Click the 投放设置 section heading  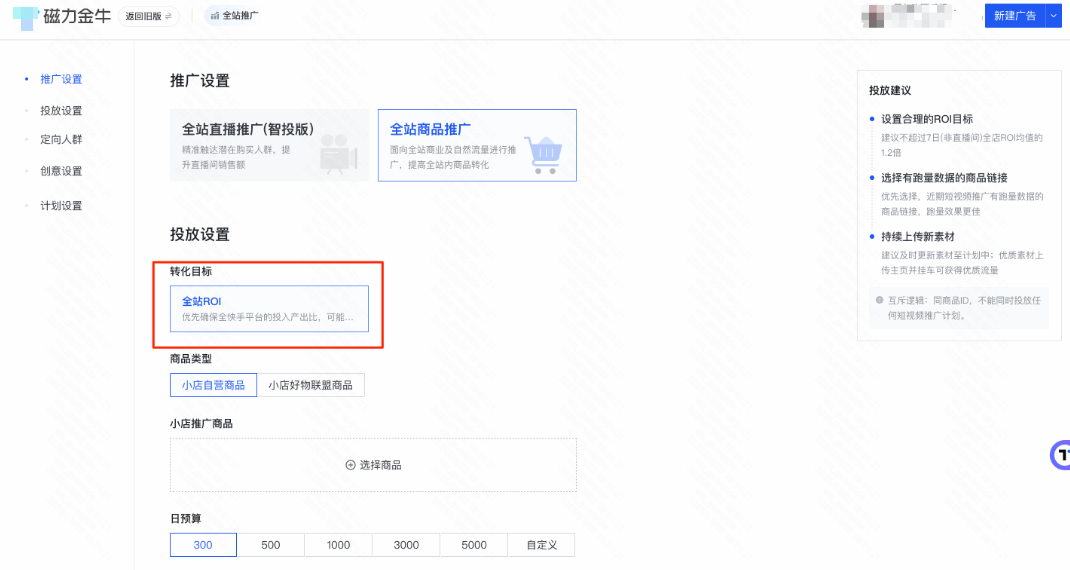tap(200, 234)
